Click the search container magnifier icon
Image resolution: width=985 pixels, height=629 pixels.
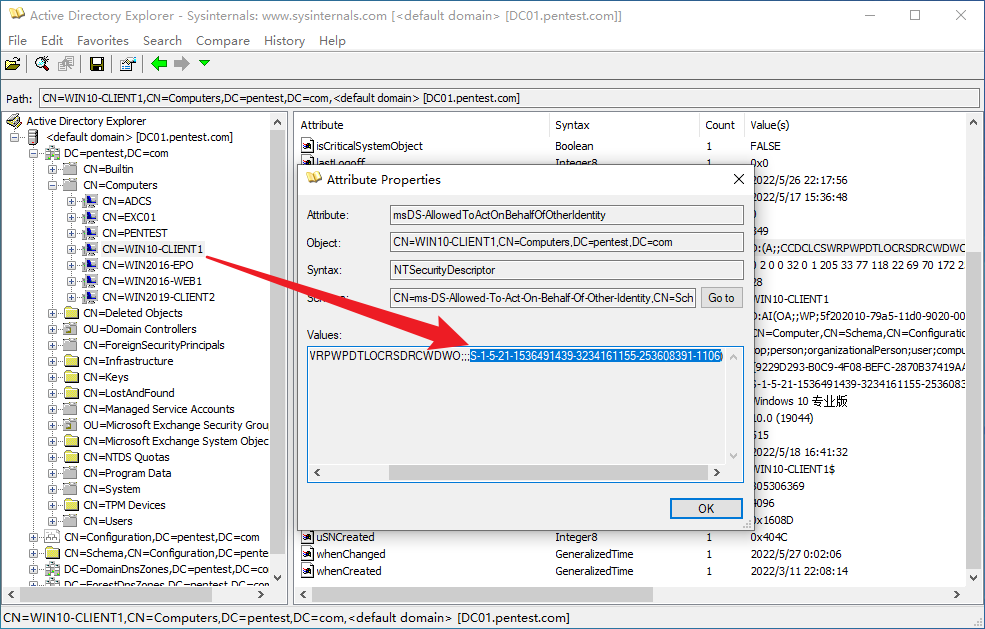[42, 63]
